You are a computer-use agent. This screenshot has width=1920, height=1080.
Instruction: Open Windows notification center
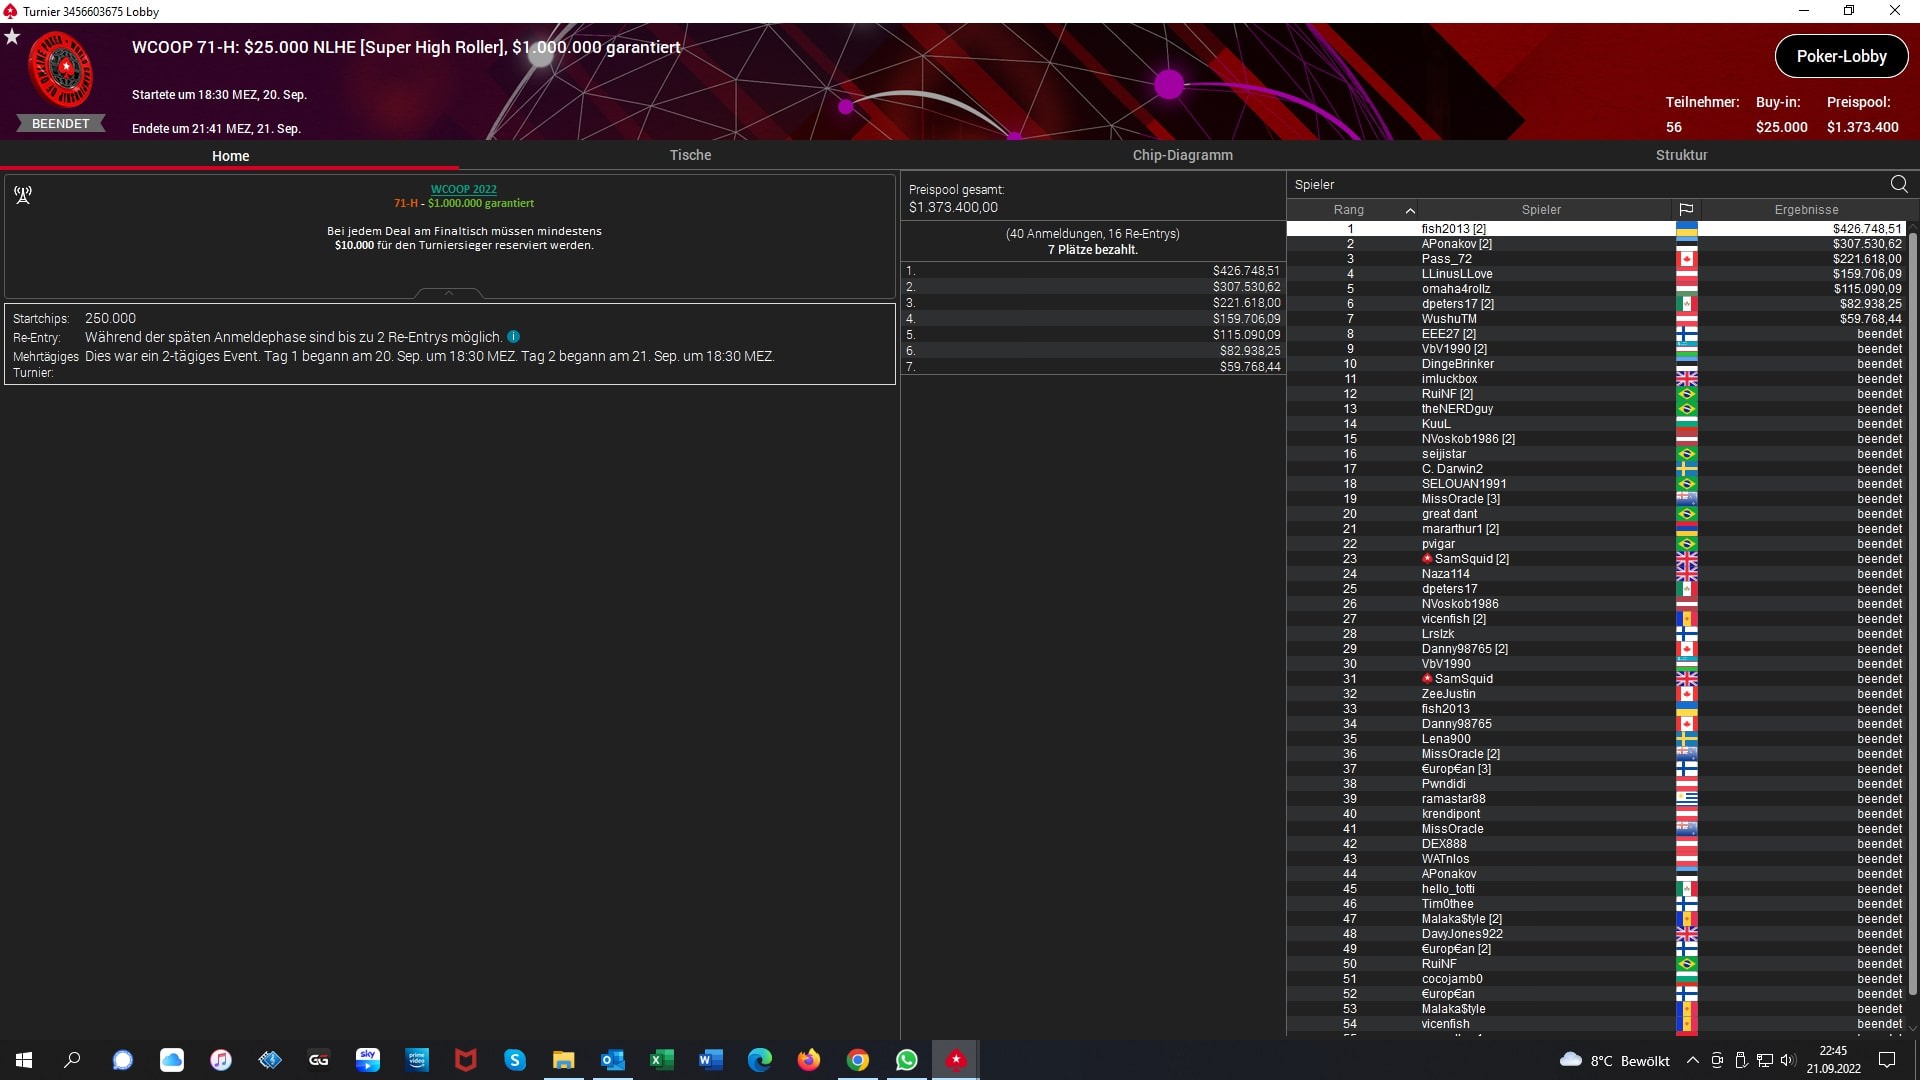click(x=1887, y=1060)
